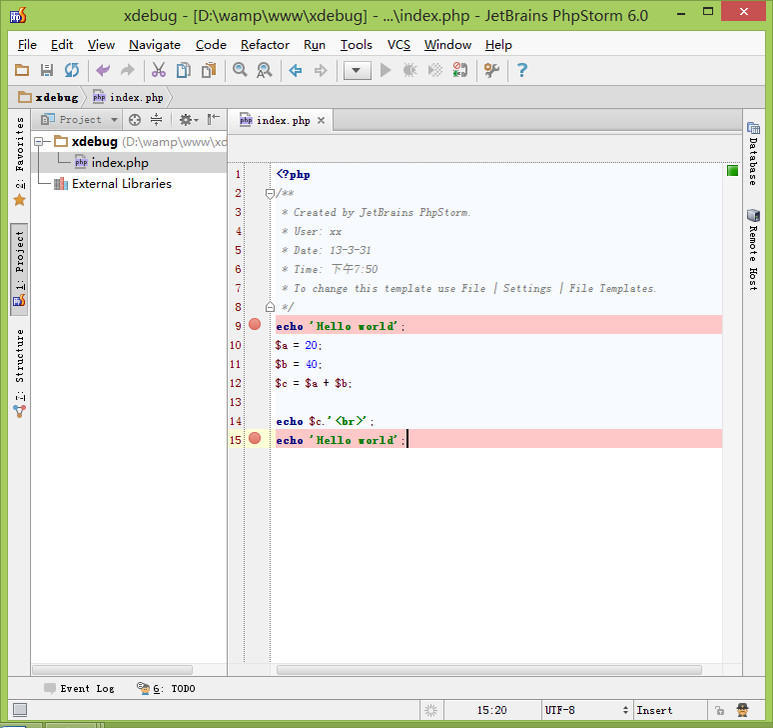This screenshot has width=773, height=728.
Task: Click the Cut scissors icon
Action: click(159, 70)
